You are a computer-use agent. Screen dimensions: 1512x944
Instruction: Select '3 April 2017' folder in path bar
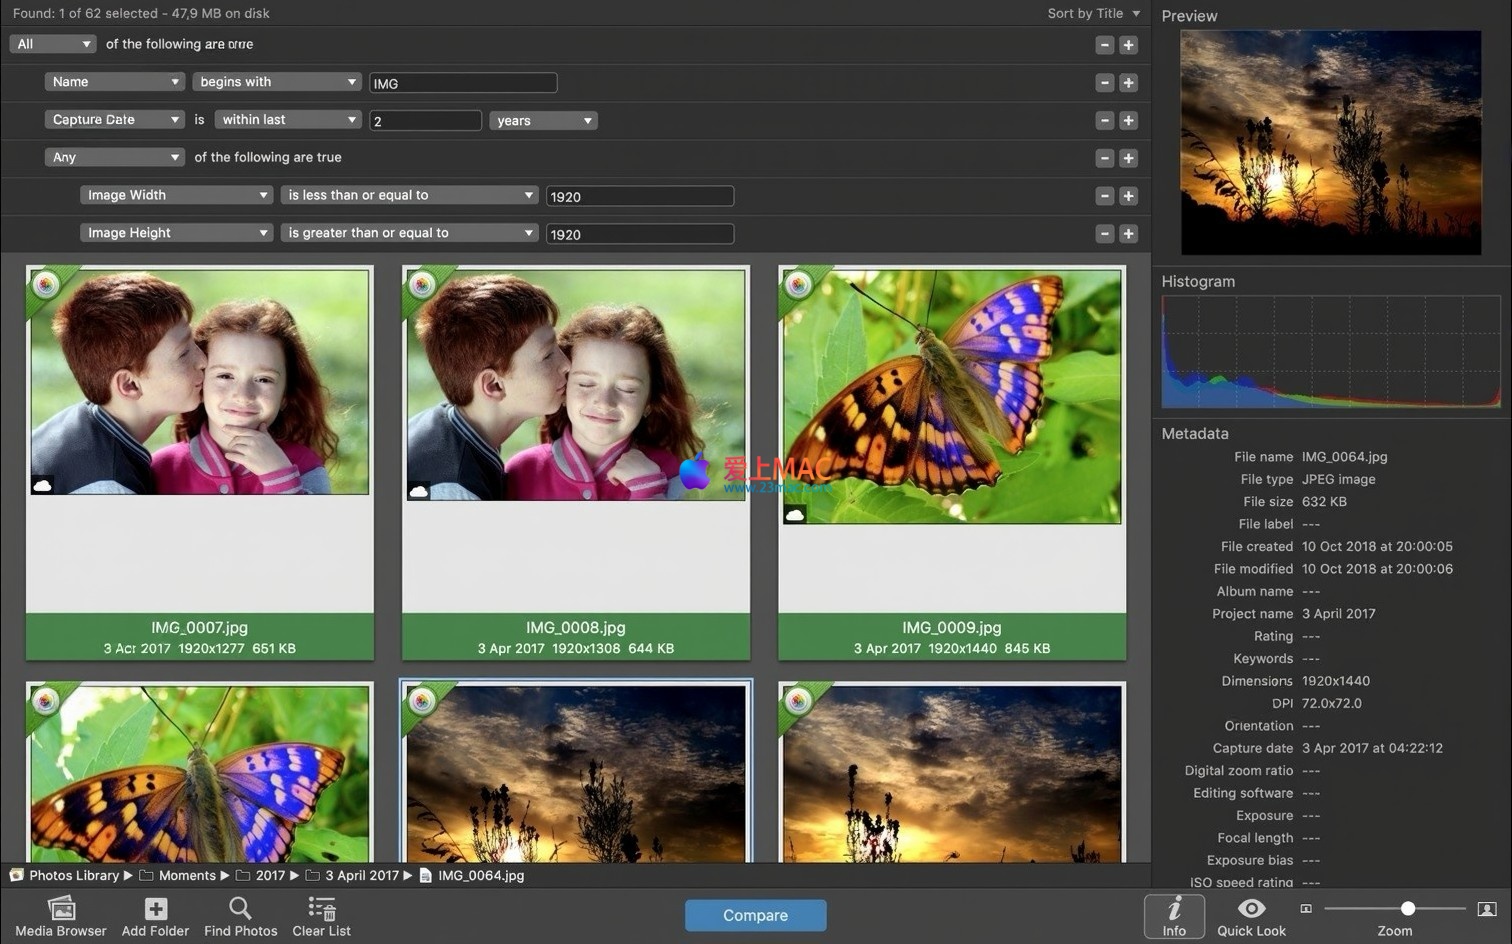pos(361,875)
